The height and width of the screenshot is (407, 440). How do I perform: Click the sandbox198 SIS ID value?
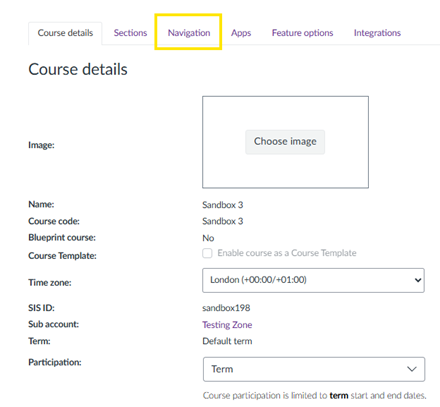[226, 308]
